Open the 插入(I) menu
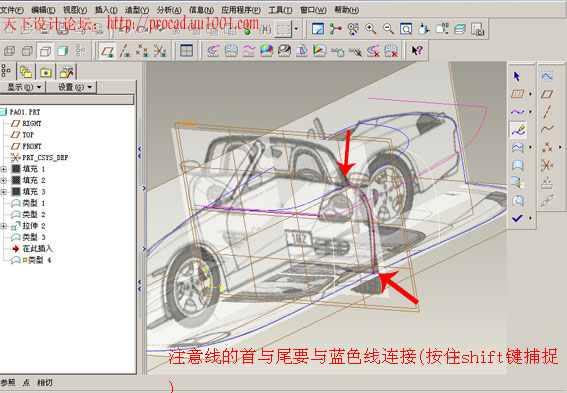 click(x=106, y=10)
